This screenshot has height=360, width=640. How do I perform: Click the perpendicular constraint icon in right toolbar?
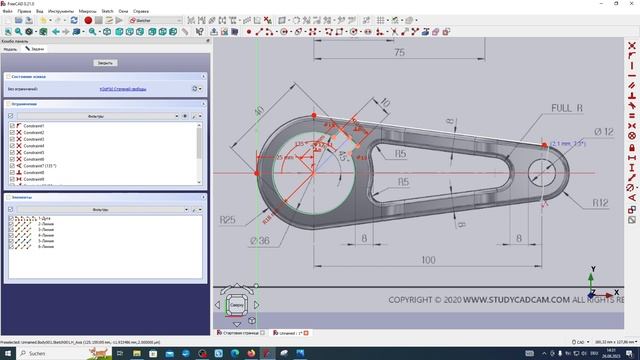[x=632, y=96]
